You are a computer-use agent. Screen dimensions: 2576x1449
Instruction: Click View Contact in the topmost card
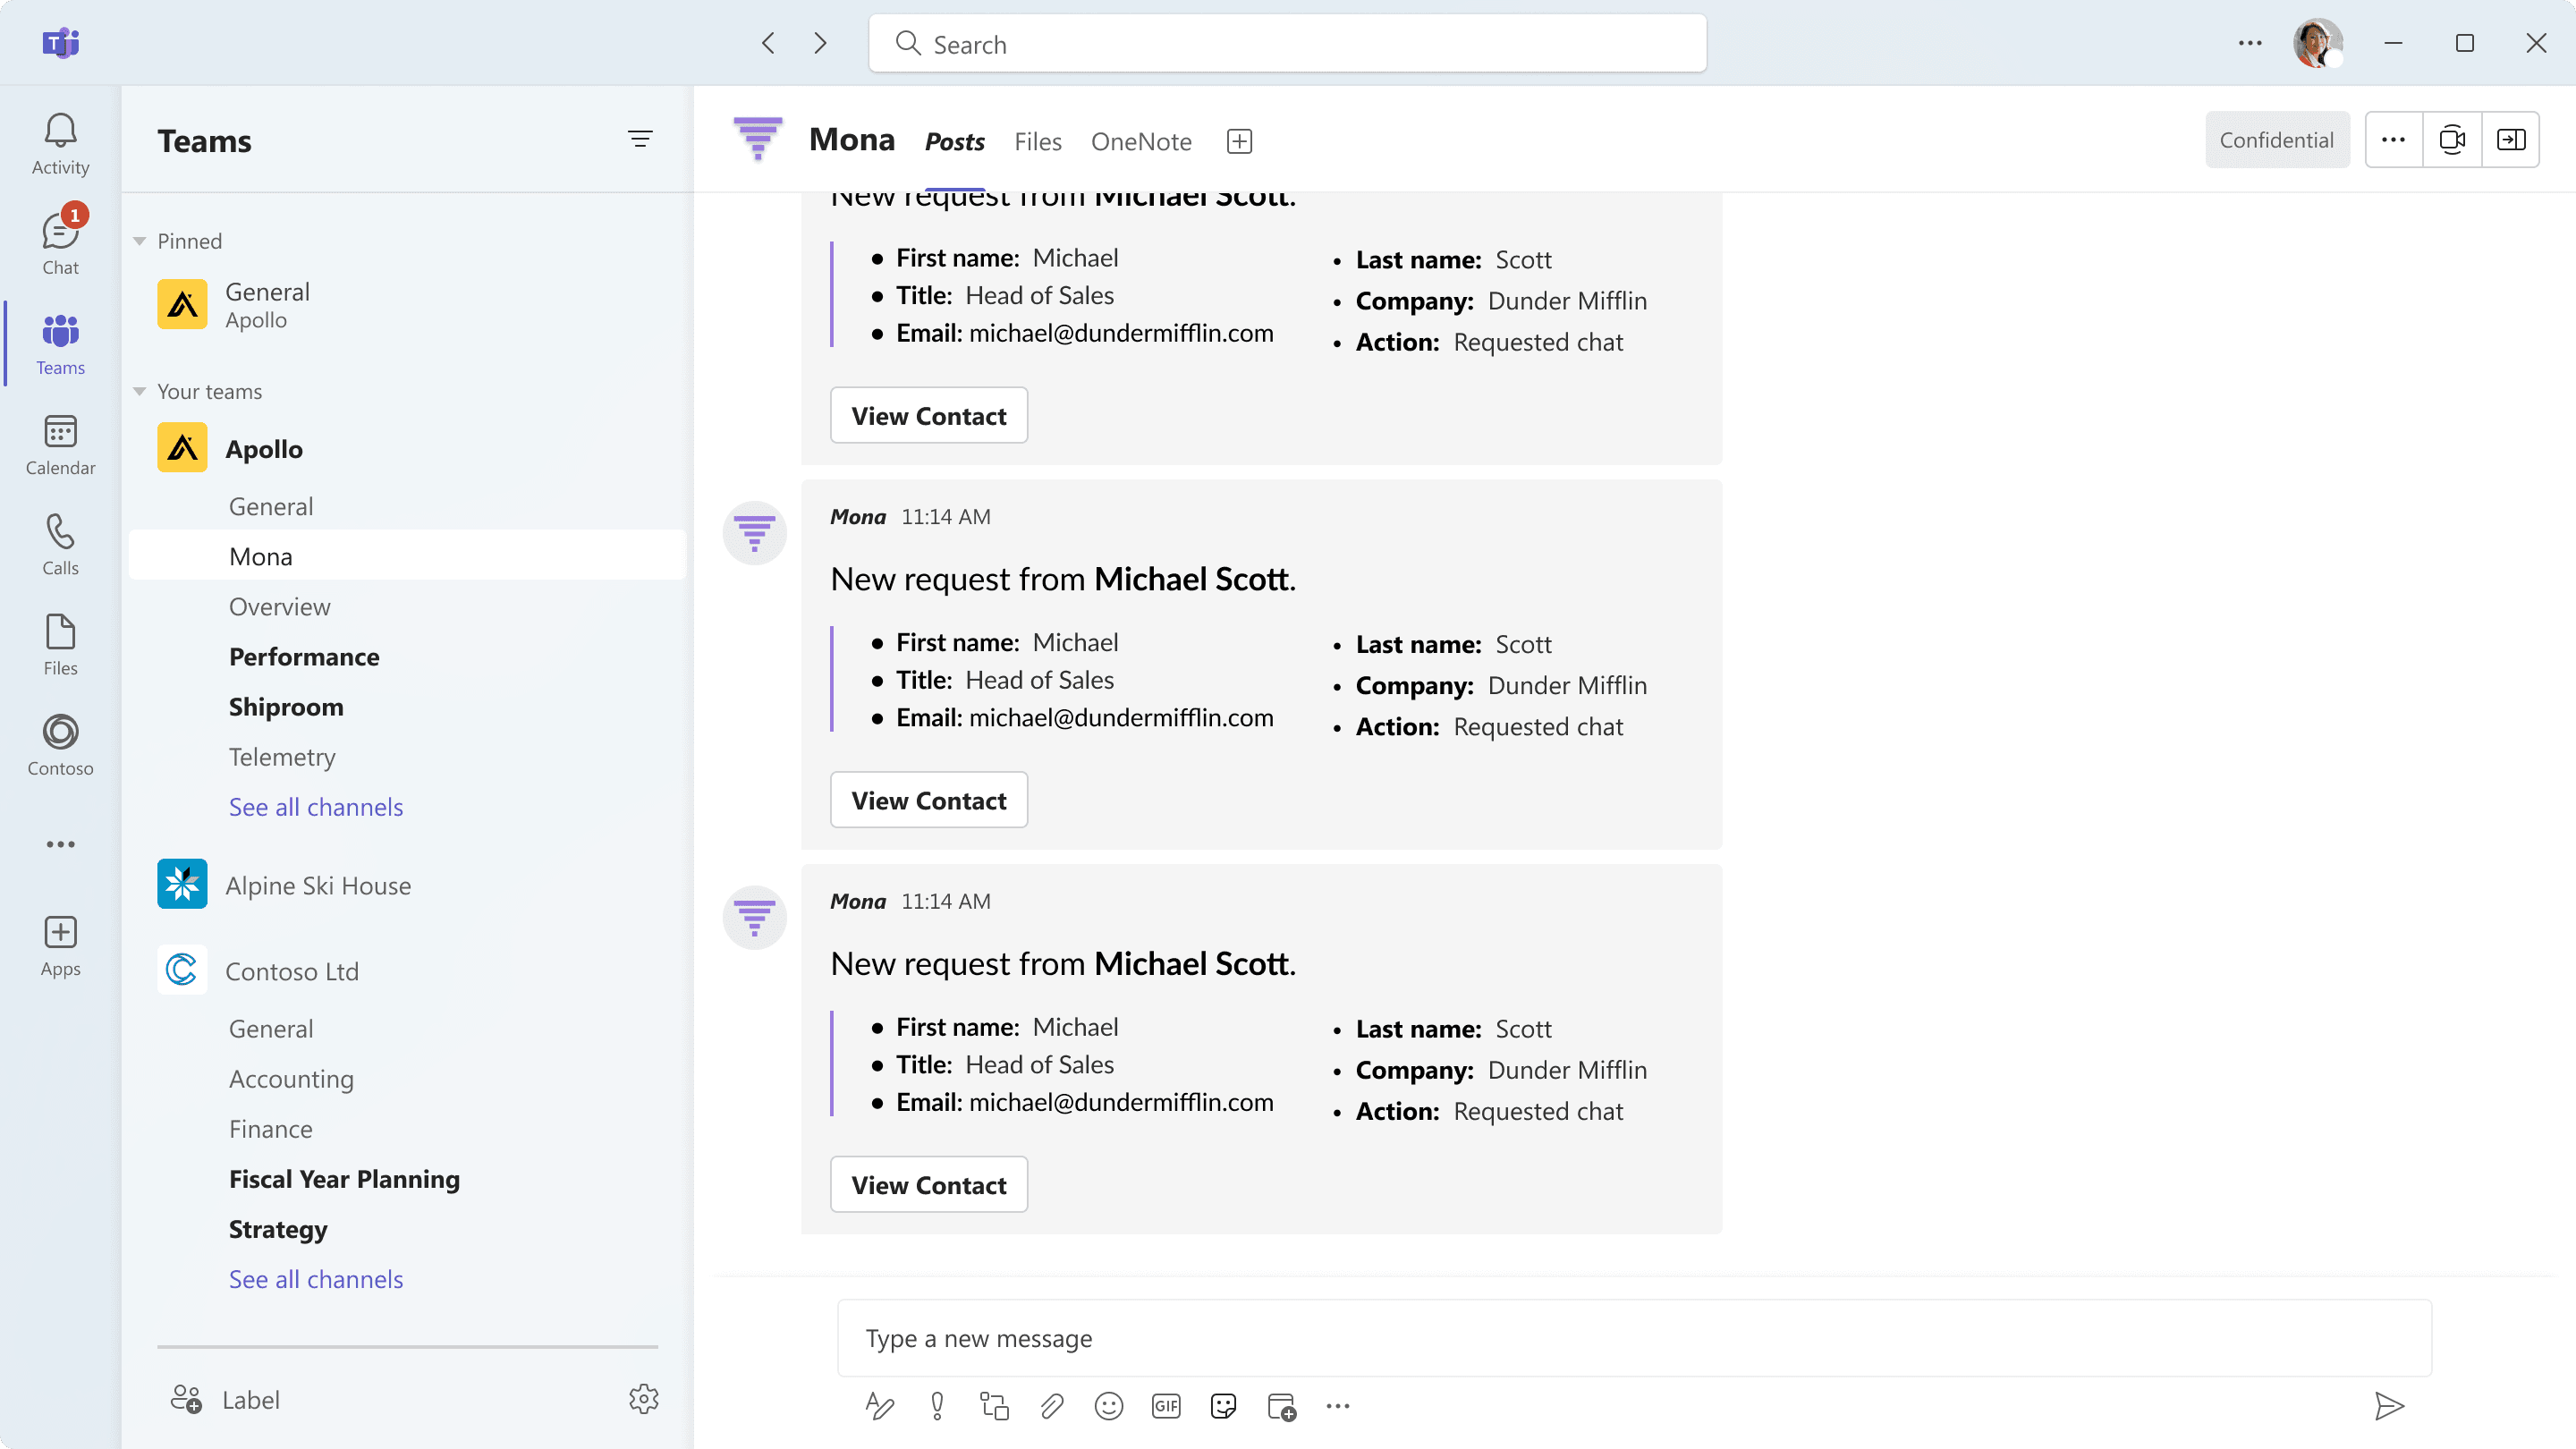[929, 415]
